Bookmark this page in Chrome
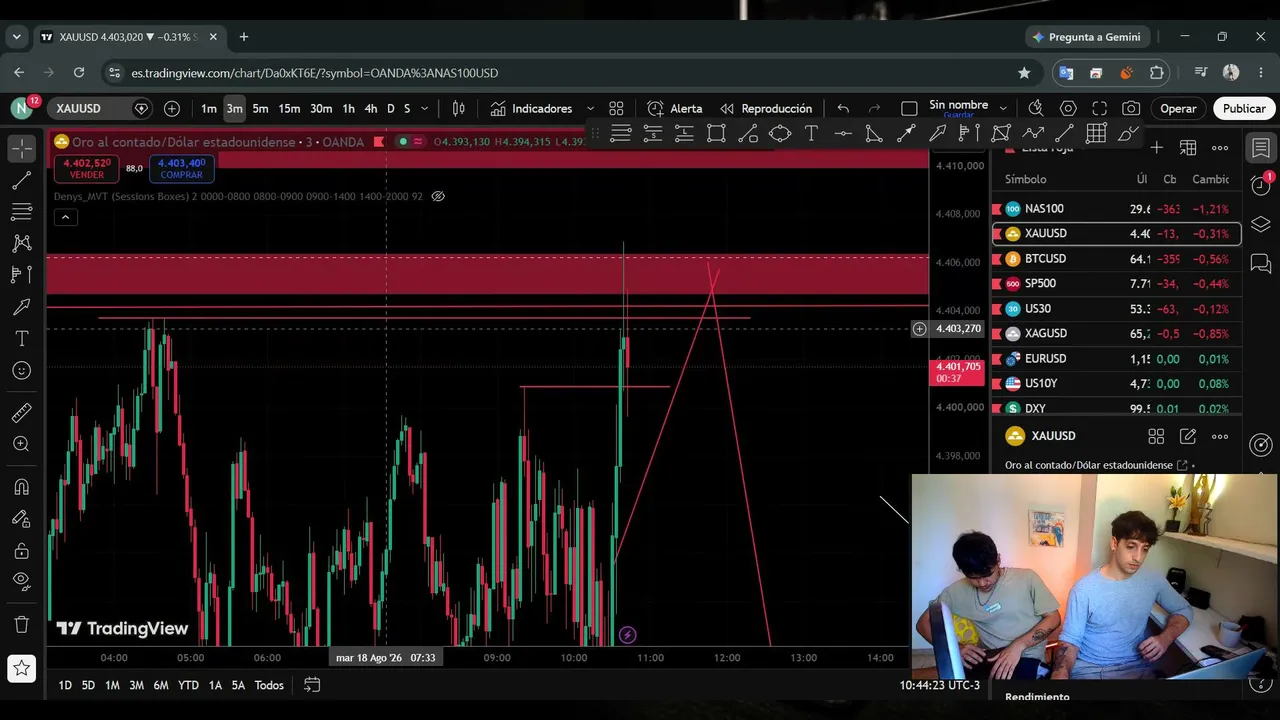Image resolution: width=1280 pixels, height=720 pixels. click(1024, 73)
